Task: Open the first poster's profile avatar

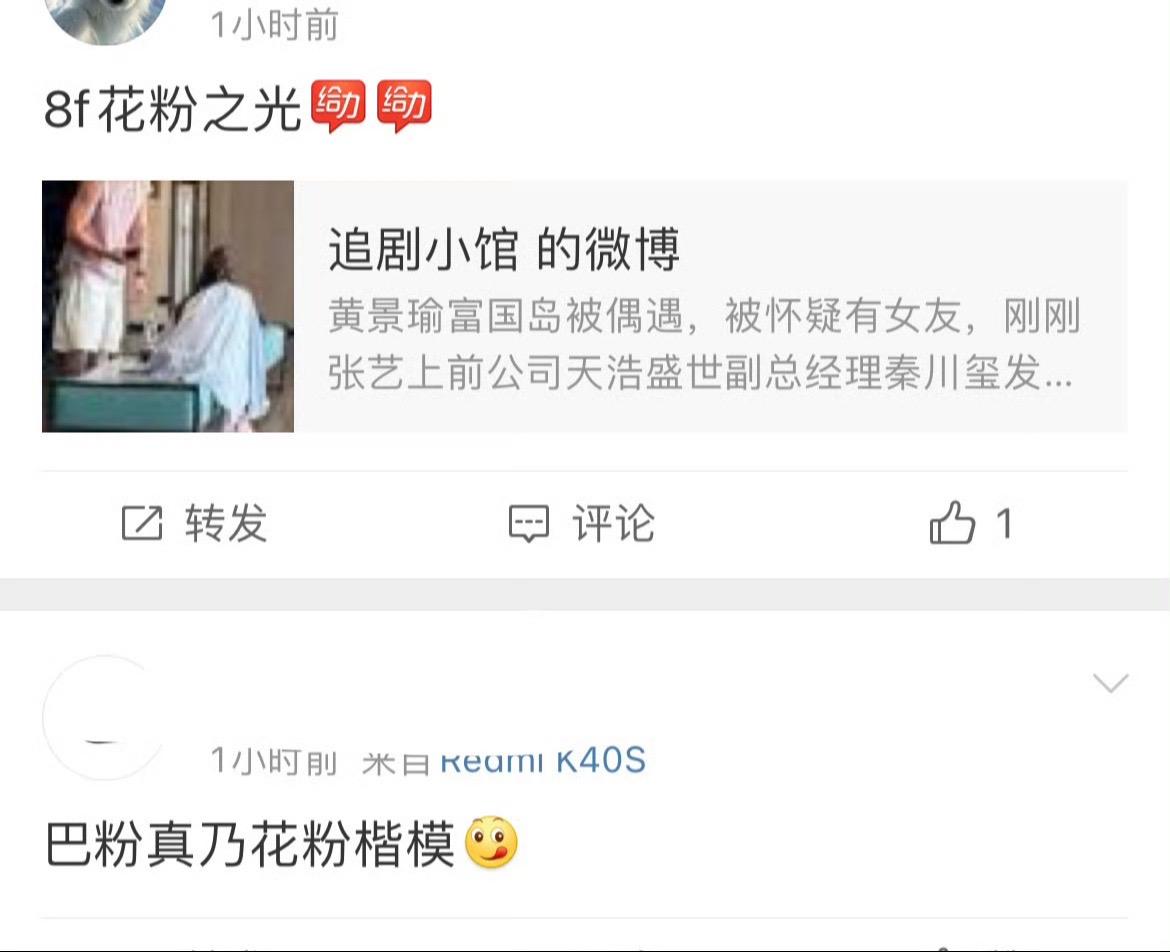Action: pos(105,19)
